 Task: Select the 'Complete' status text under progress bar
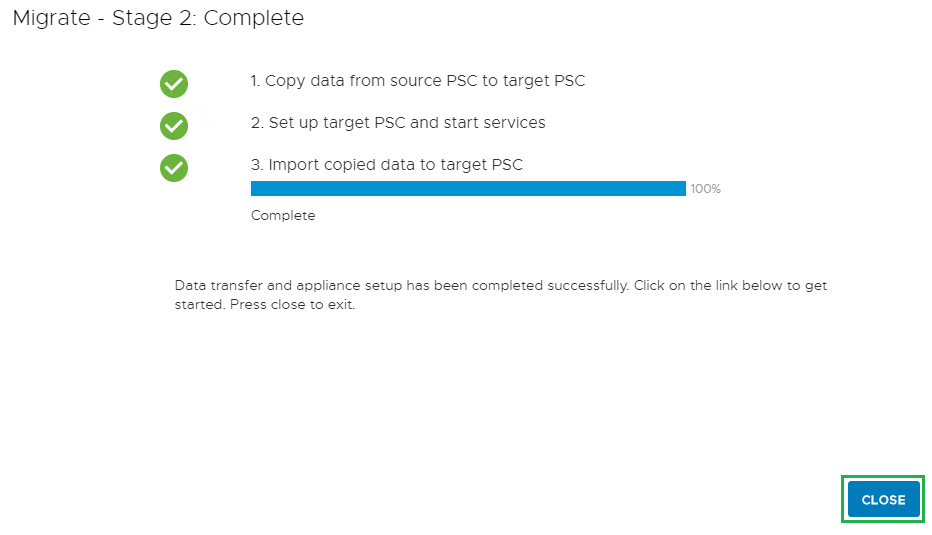click(283, 215)
